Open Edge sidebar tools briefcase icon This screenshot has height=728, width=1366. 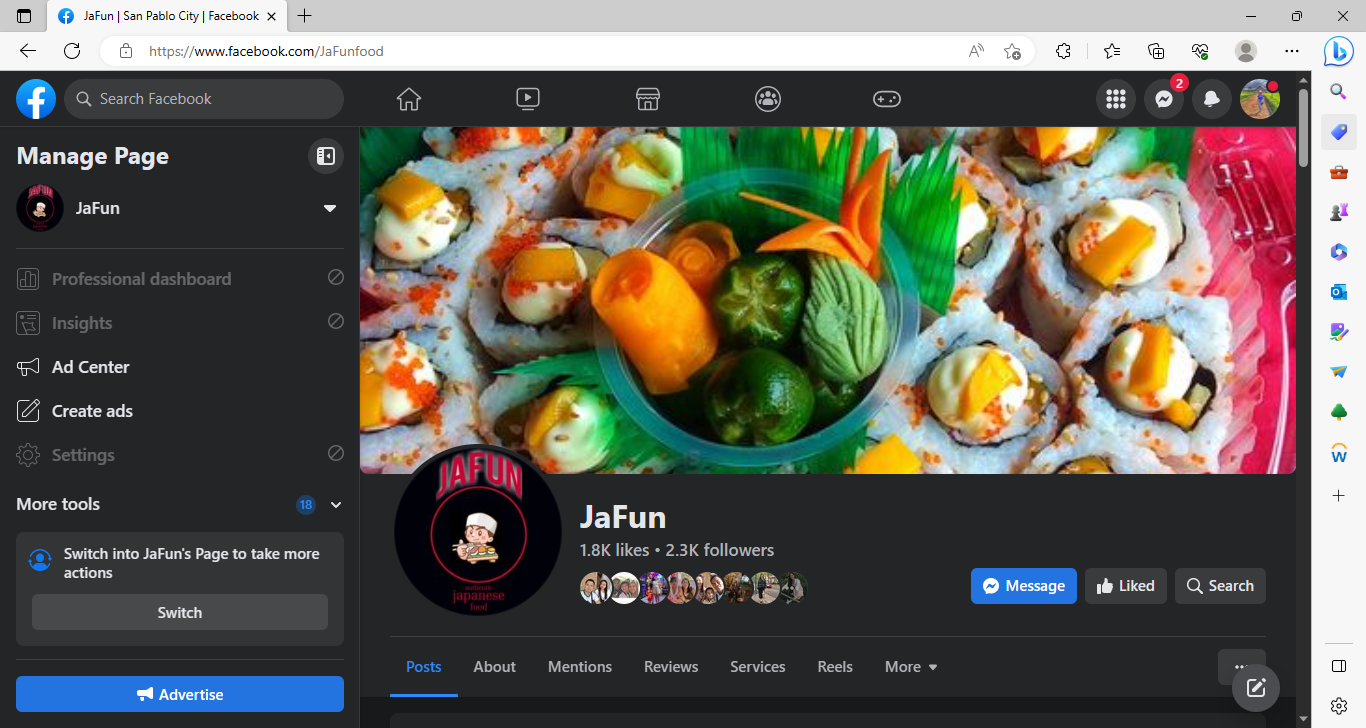[1339, 172]
